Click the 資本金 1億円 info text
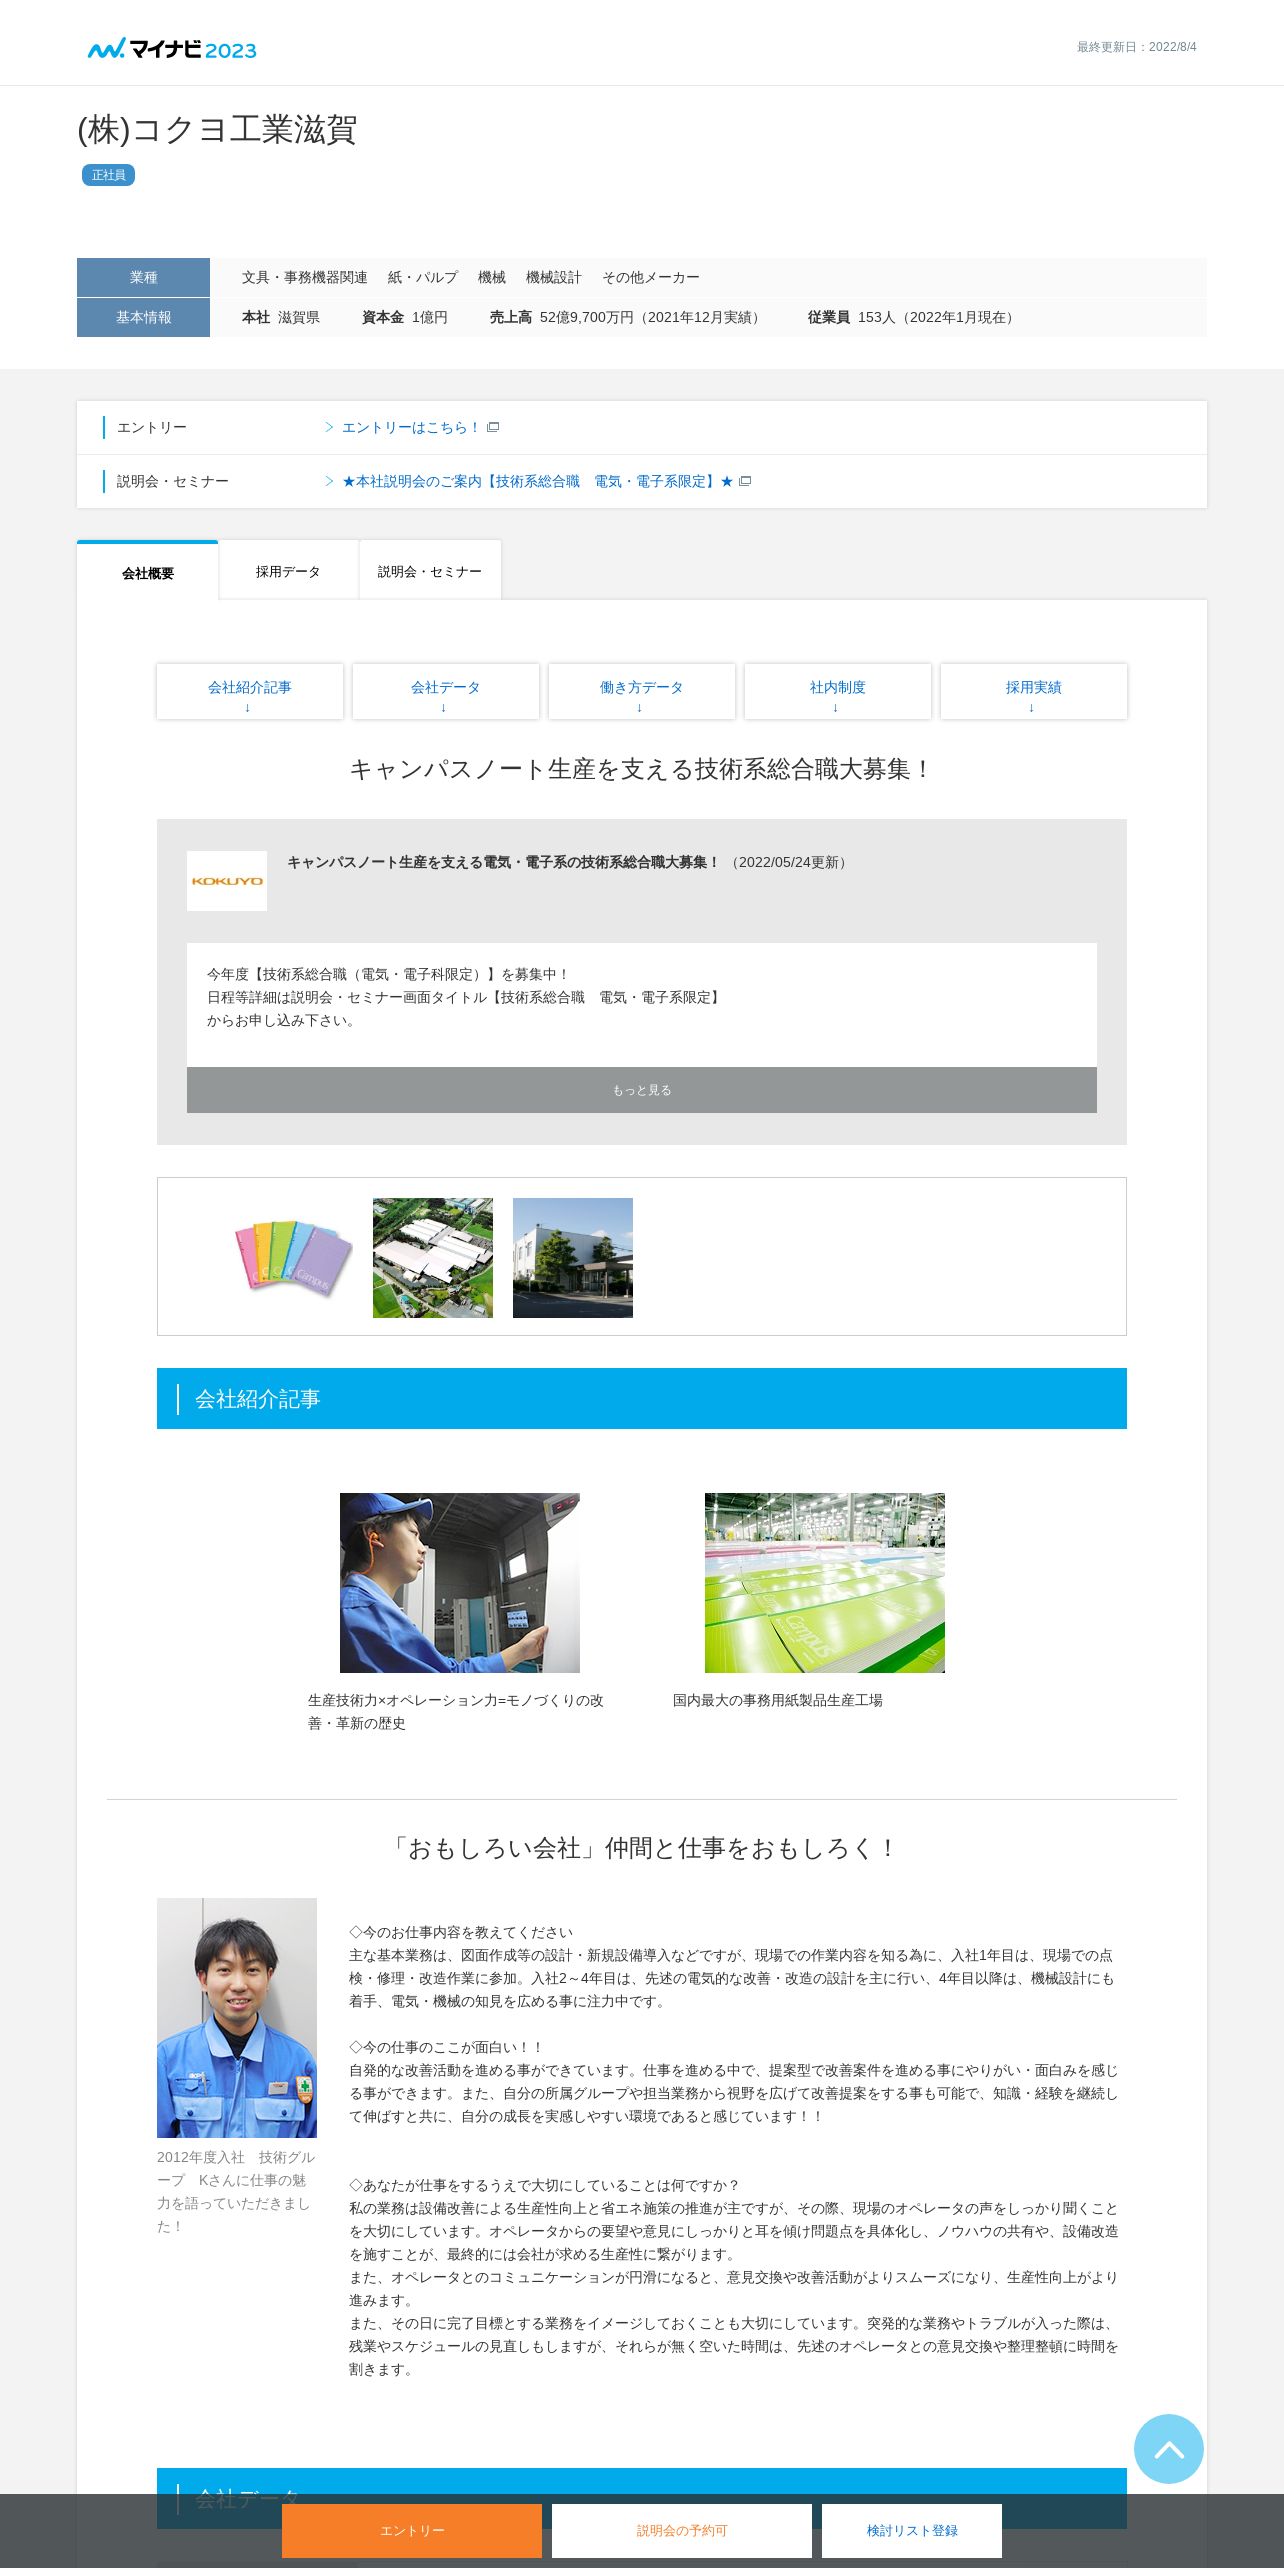Image resolution: width=1284 pixels, height=2568 pixels. [x=405, y=317]
